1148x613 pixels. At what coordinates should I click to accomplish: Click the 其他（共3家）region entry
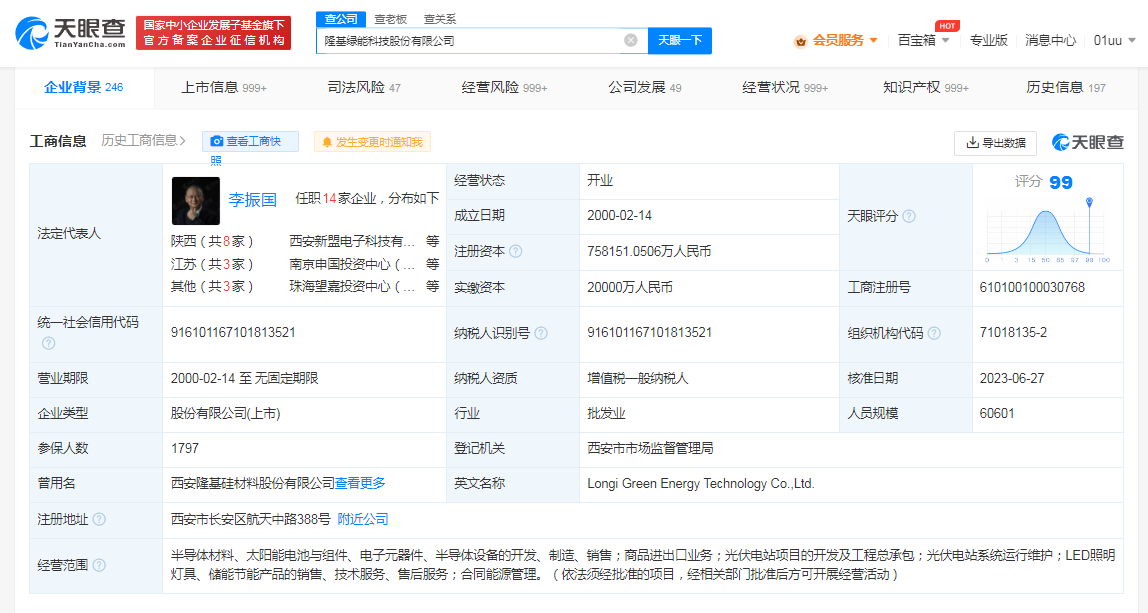click(212, 286)
